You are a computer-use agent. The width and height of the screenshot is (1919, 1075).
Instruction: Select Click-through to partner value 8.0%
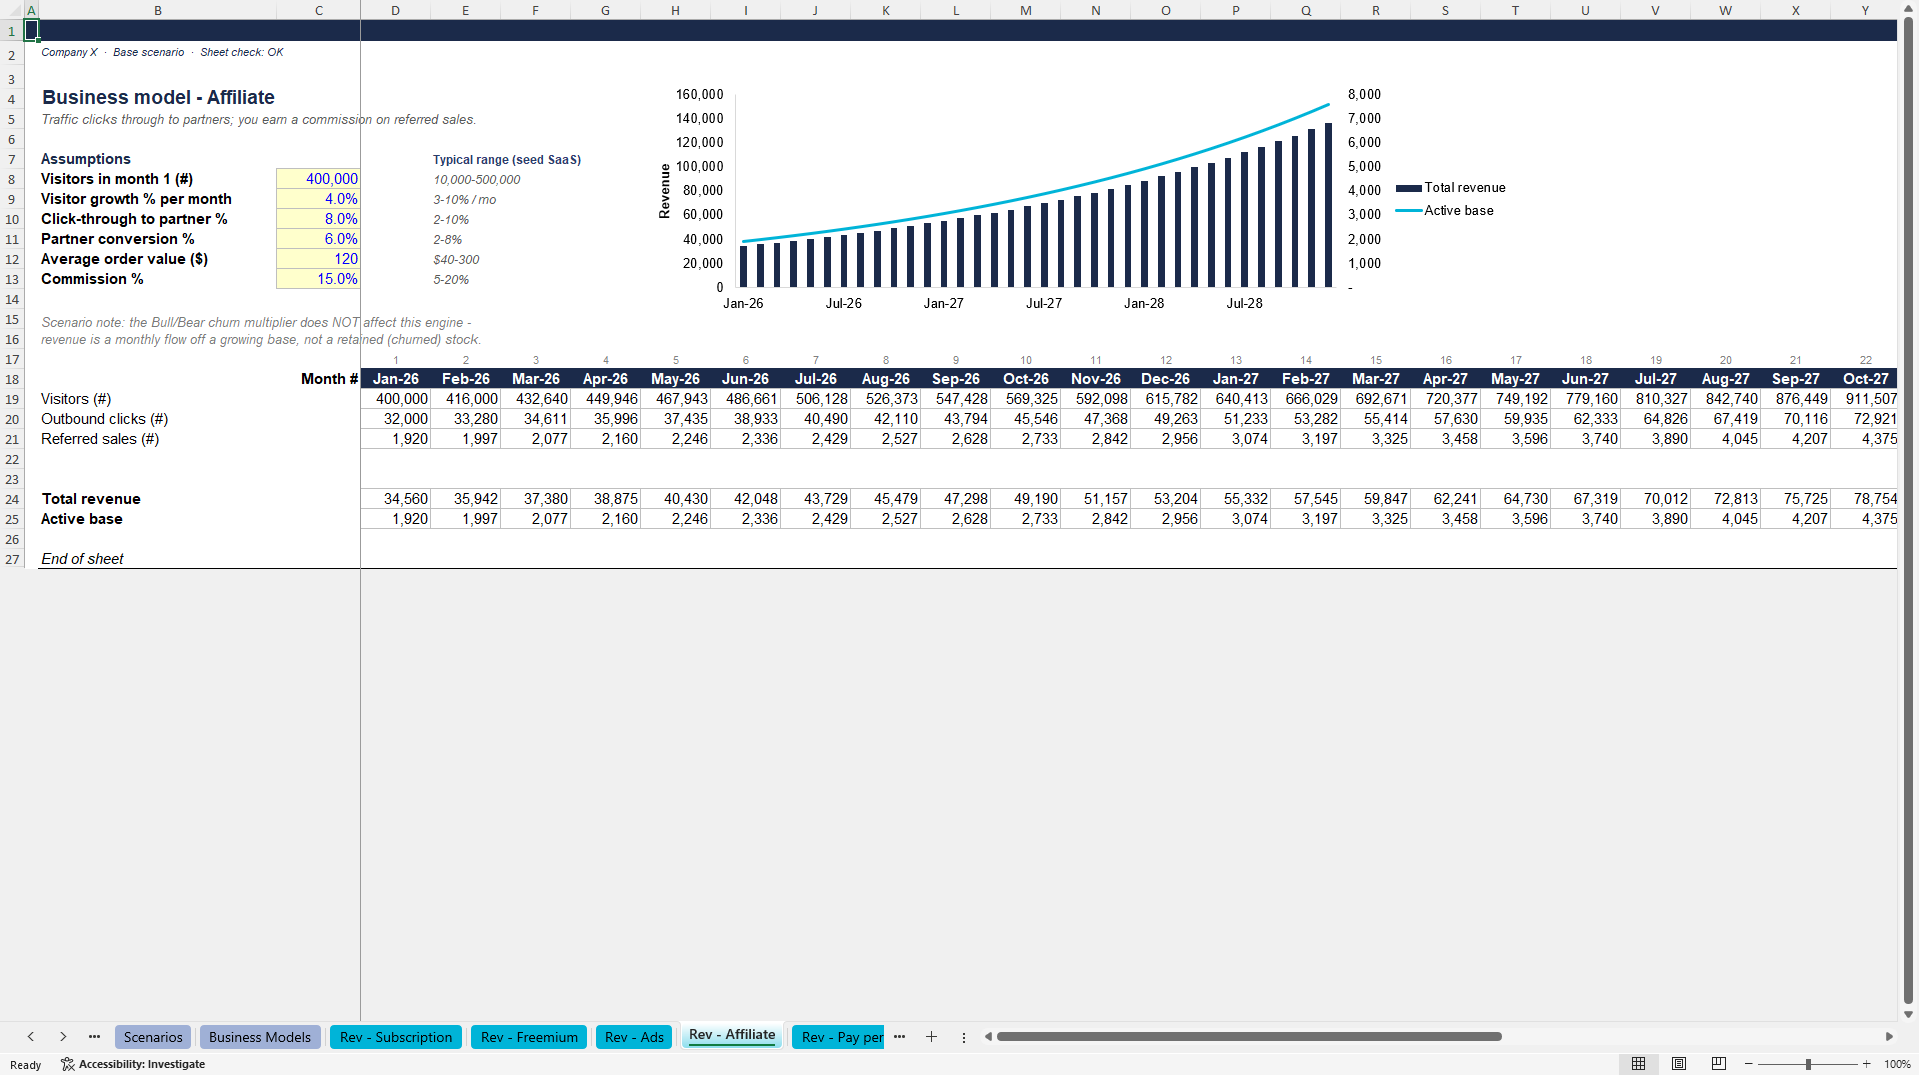[x=318, y=219]
